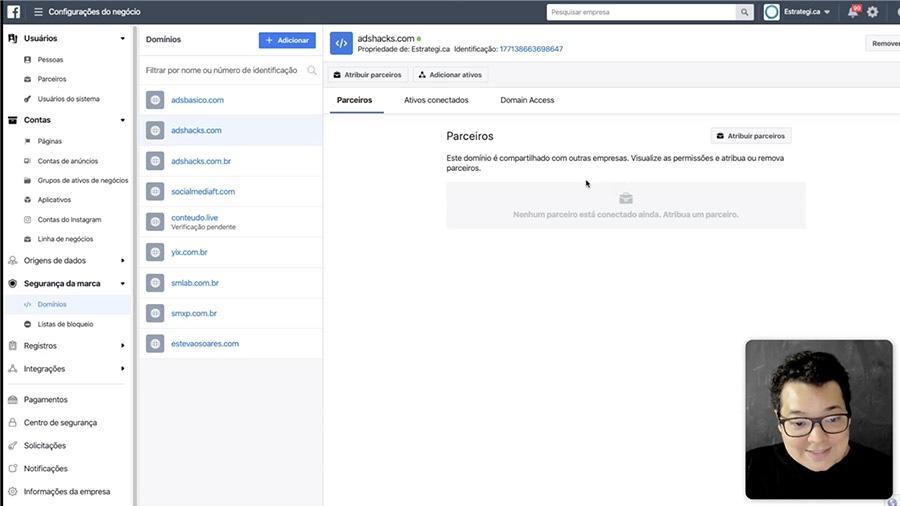Expand the Integrações section arrow
The height and width of the screenshot is (506, 900).
coord(122,368)
